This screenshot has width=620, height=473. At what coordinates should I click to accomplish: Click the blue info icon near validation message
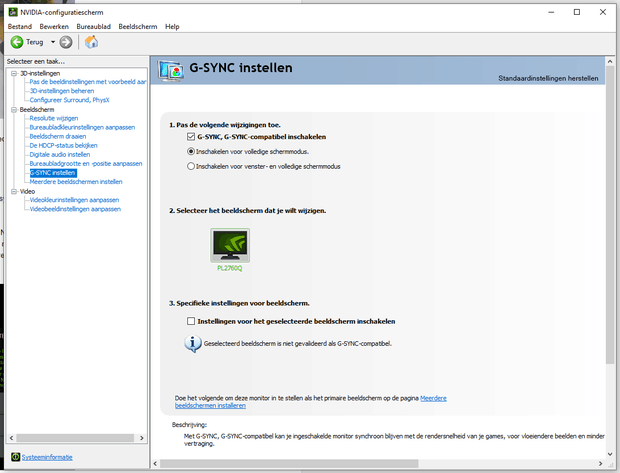point(193,344)
